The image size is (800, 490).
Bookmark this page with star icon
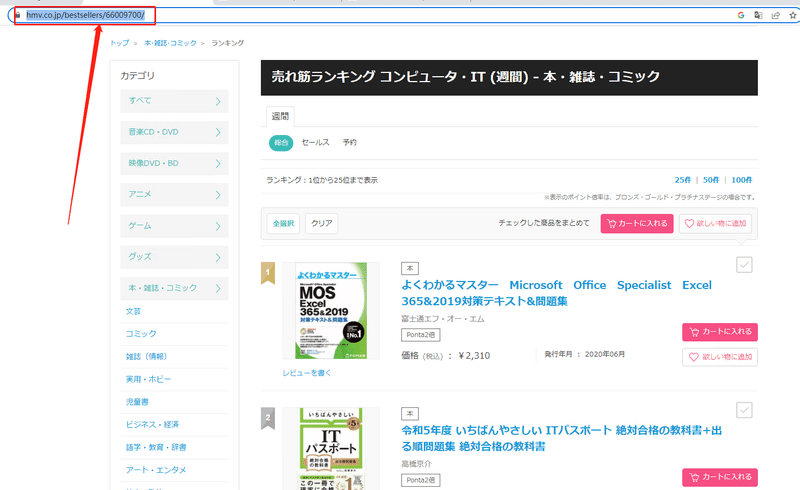(793, 15)
